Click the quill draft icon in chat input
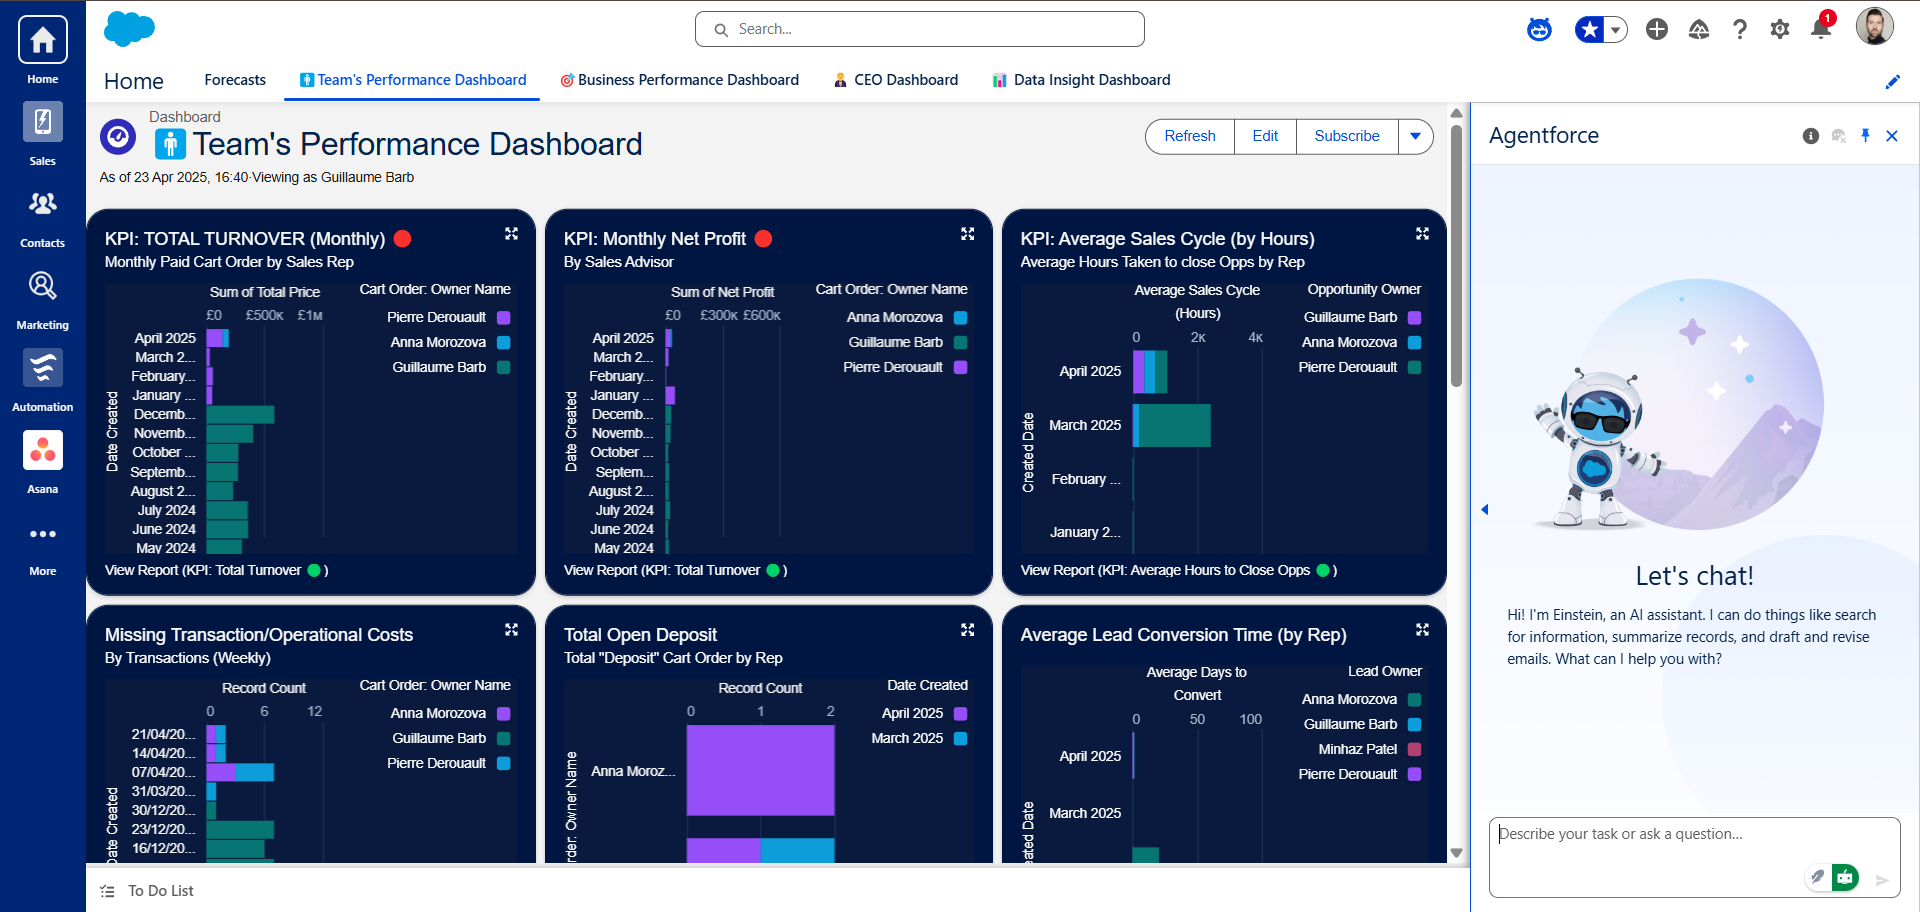This screenshot has height=912, width=1920. pyautogui.click(x=1818, y=877)
